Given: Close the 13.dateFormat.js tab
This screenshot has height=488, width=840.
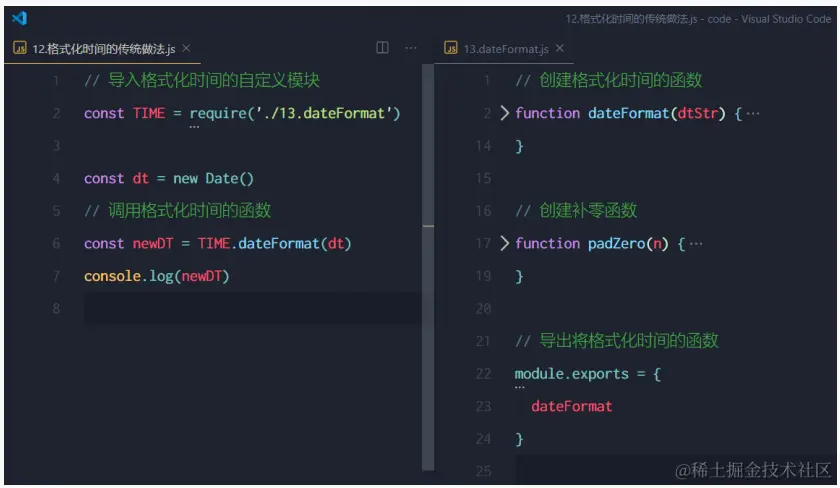Looking at the screenshot, I should coord(559,48).
